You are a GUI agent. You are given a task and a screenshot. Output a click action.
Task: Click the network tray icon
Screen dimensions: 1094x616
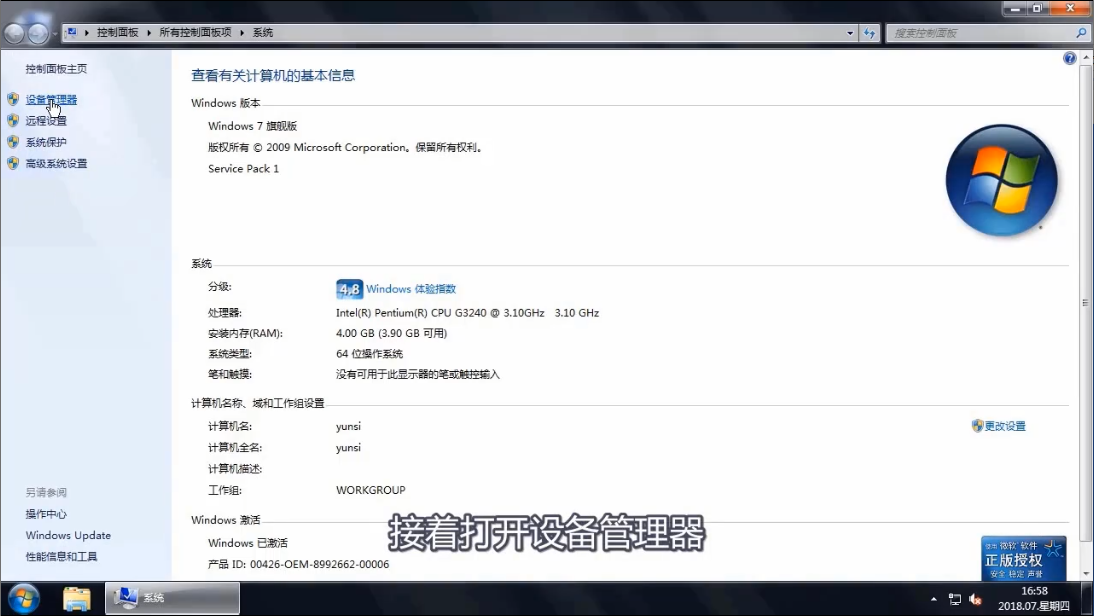pyautogui.click(x=955, y=599)
